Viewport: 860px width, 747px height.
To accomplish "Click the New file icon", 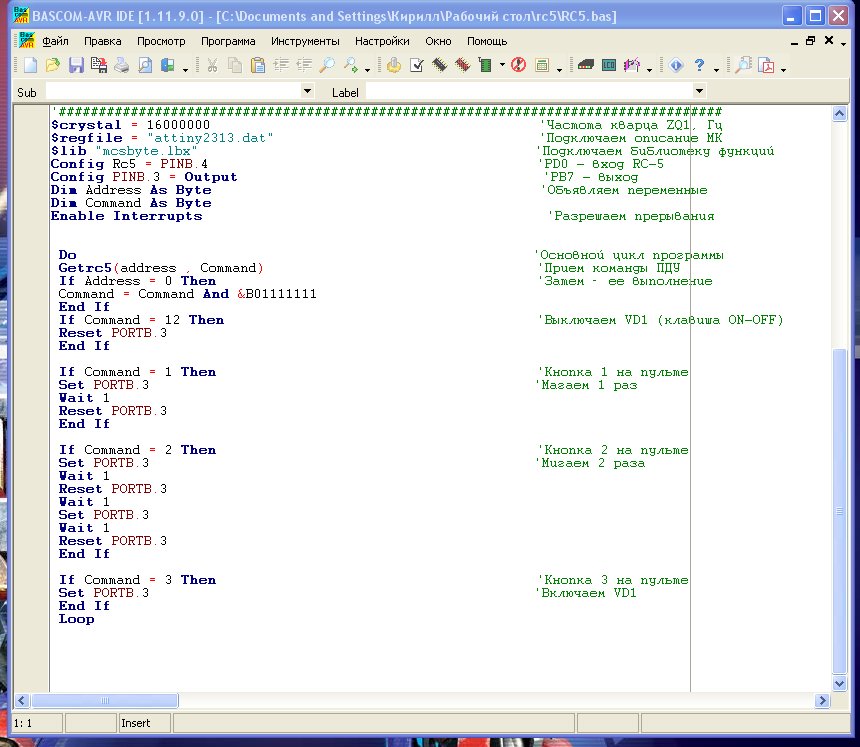I will coord(30,66).
